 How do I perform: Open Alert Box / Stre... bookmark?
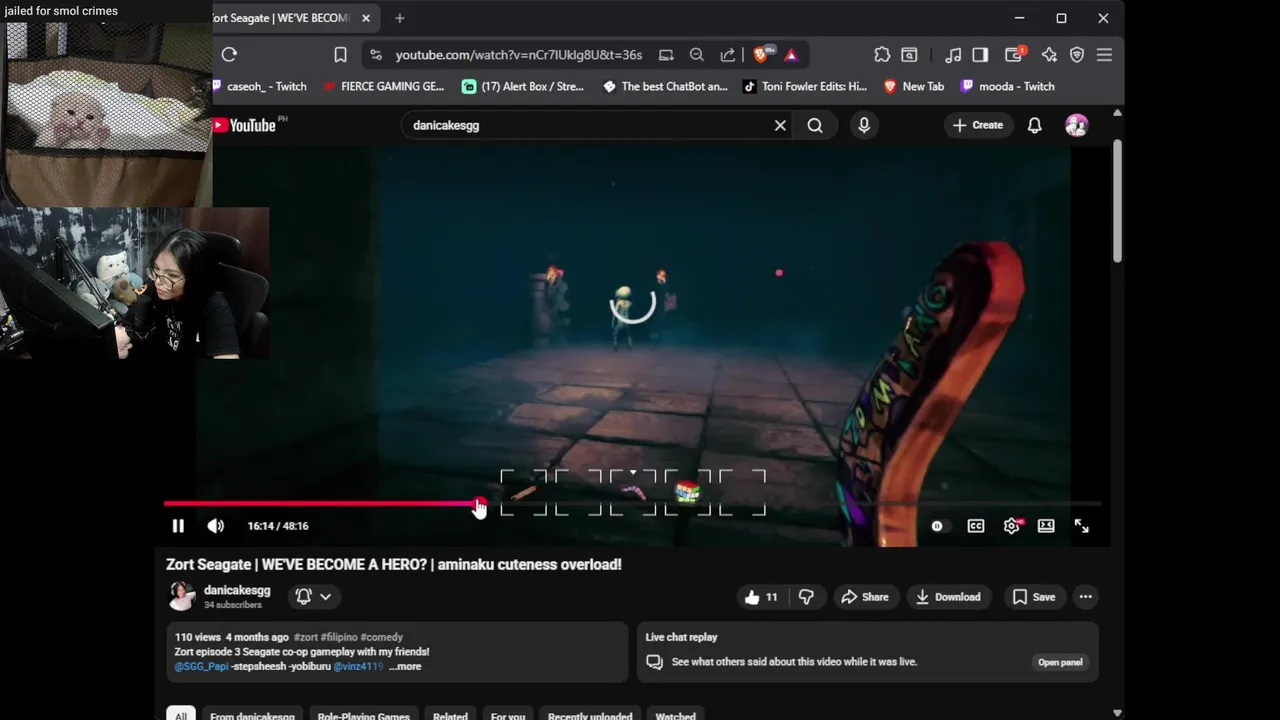[x=523, y=87]
